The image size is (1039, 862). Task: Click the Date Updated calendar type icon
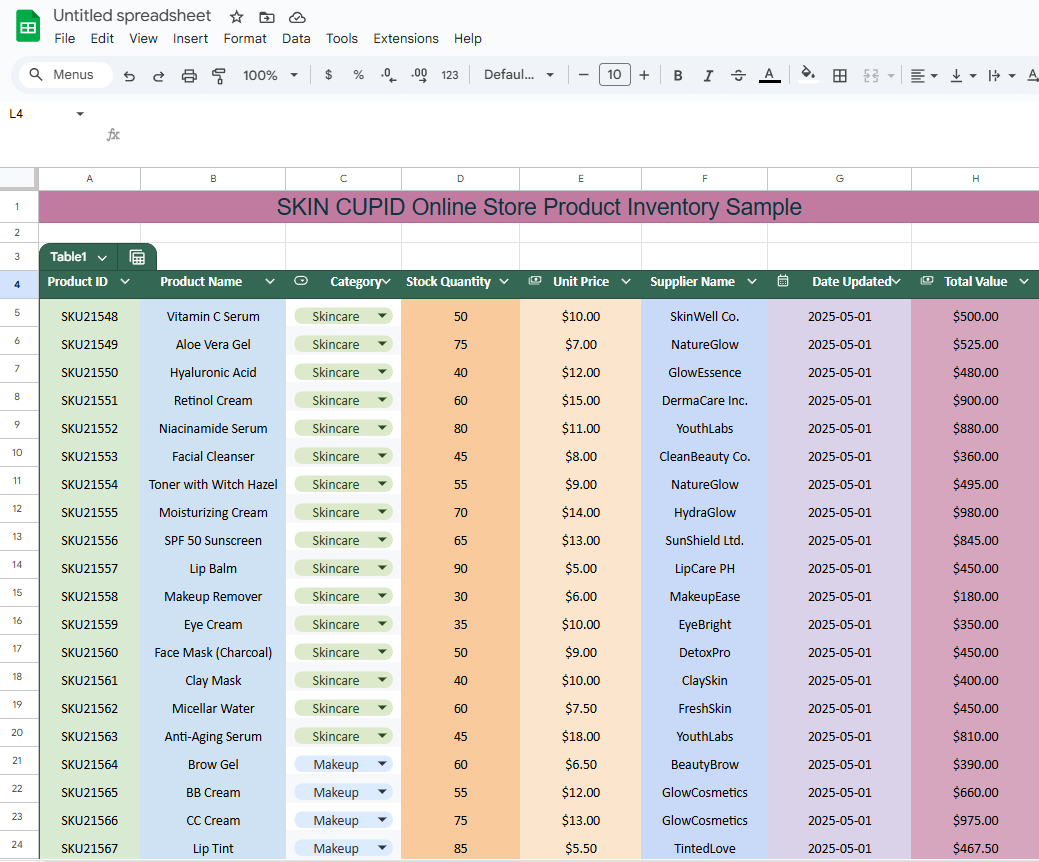point(783,281)
